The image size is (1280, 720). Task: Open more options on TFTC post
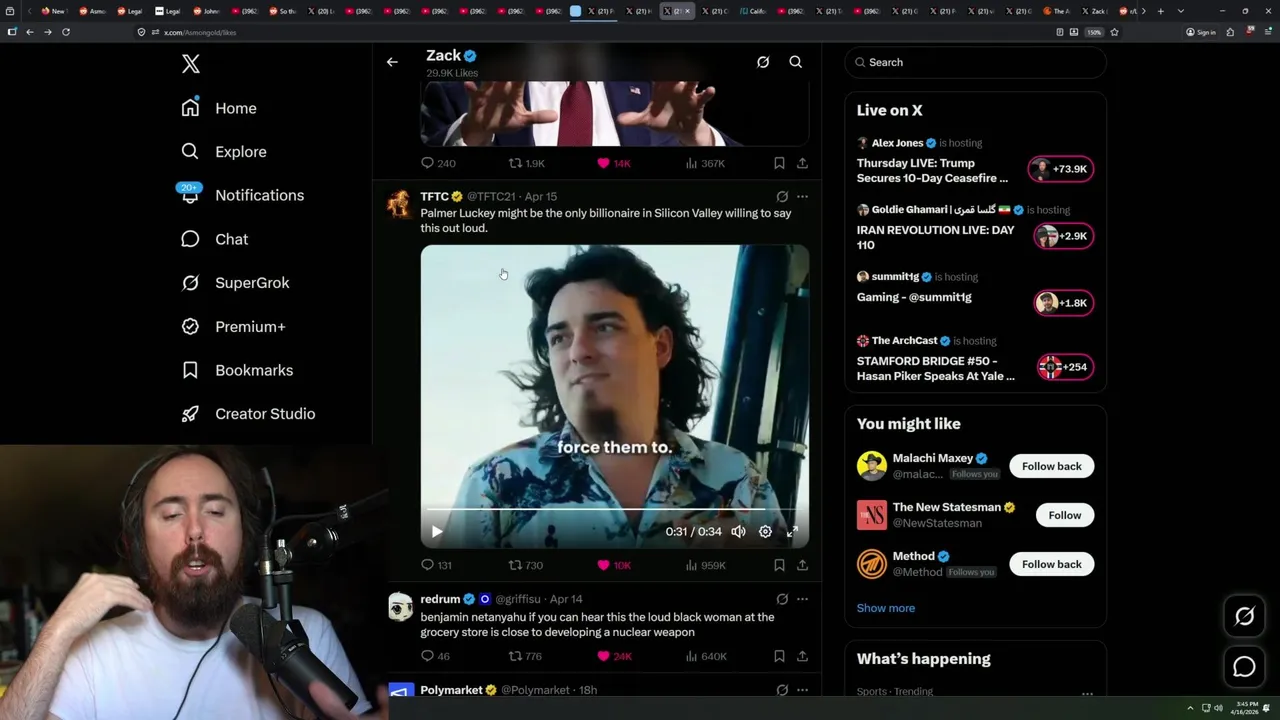(x=802, y=197)
